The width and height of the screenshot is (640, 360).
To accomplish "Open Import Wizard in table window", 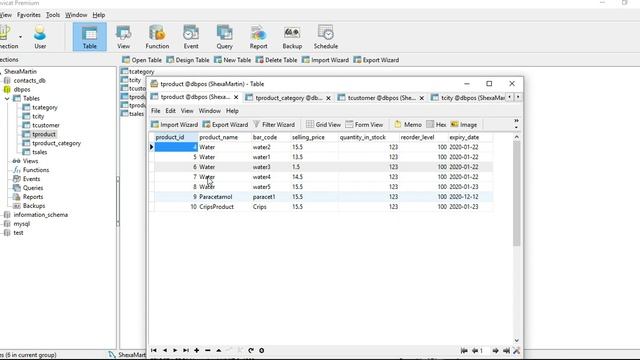I will tap(174, 124).
